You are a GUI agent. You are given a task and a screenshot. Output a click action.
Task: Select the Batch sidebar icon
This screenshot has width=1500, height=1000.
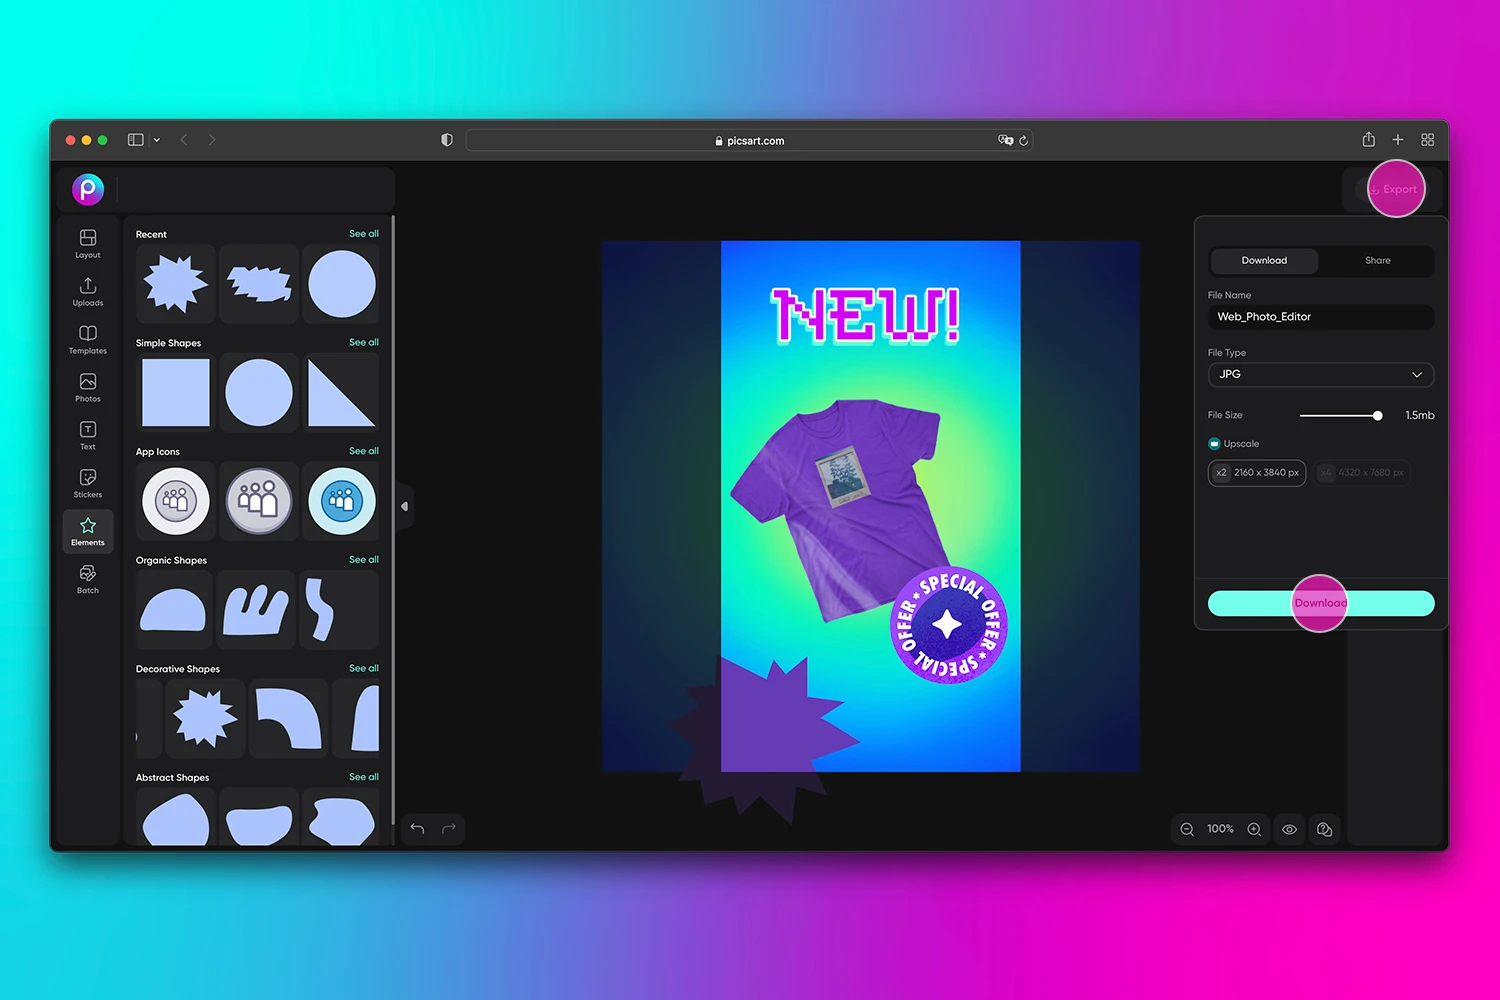[87, 578]
